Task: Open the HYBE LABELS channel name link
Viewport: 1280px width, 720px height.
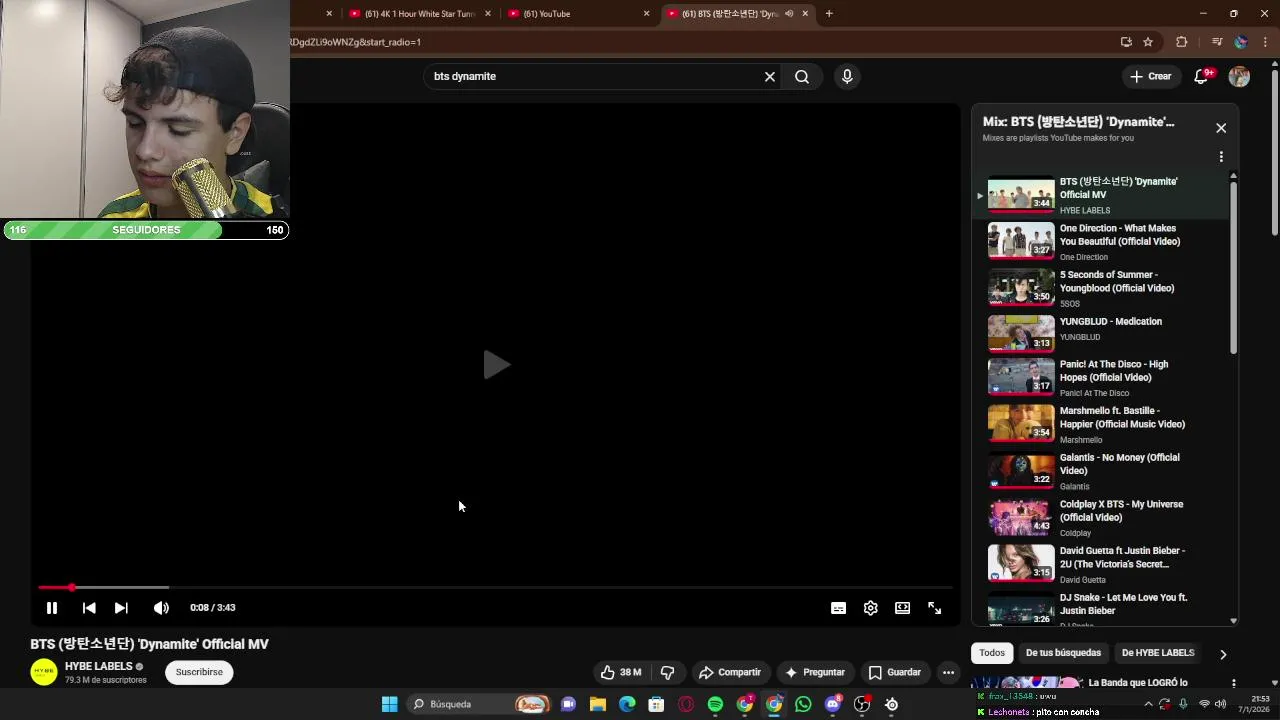Action: [x=99, y=666]
